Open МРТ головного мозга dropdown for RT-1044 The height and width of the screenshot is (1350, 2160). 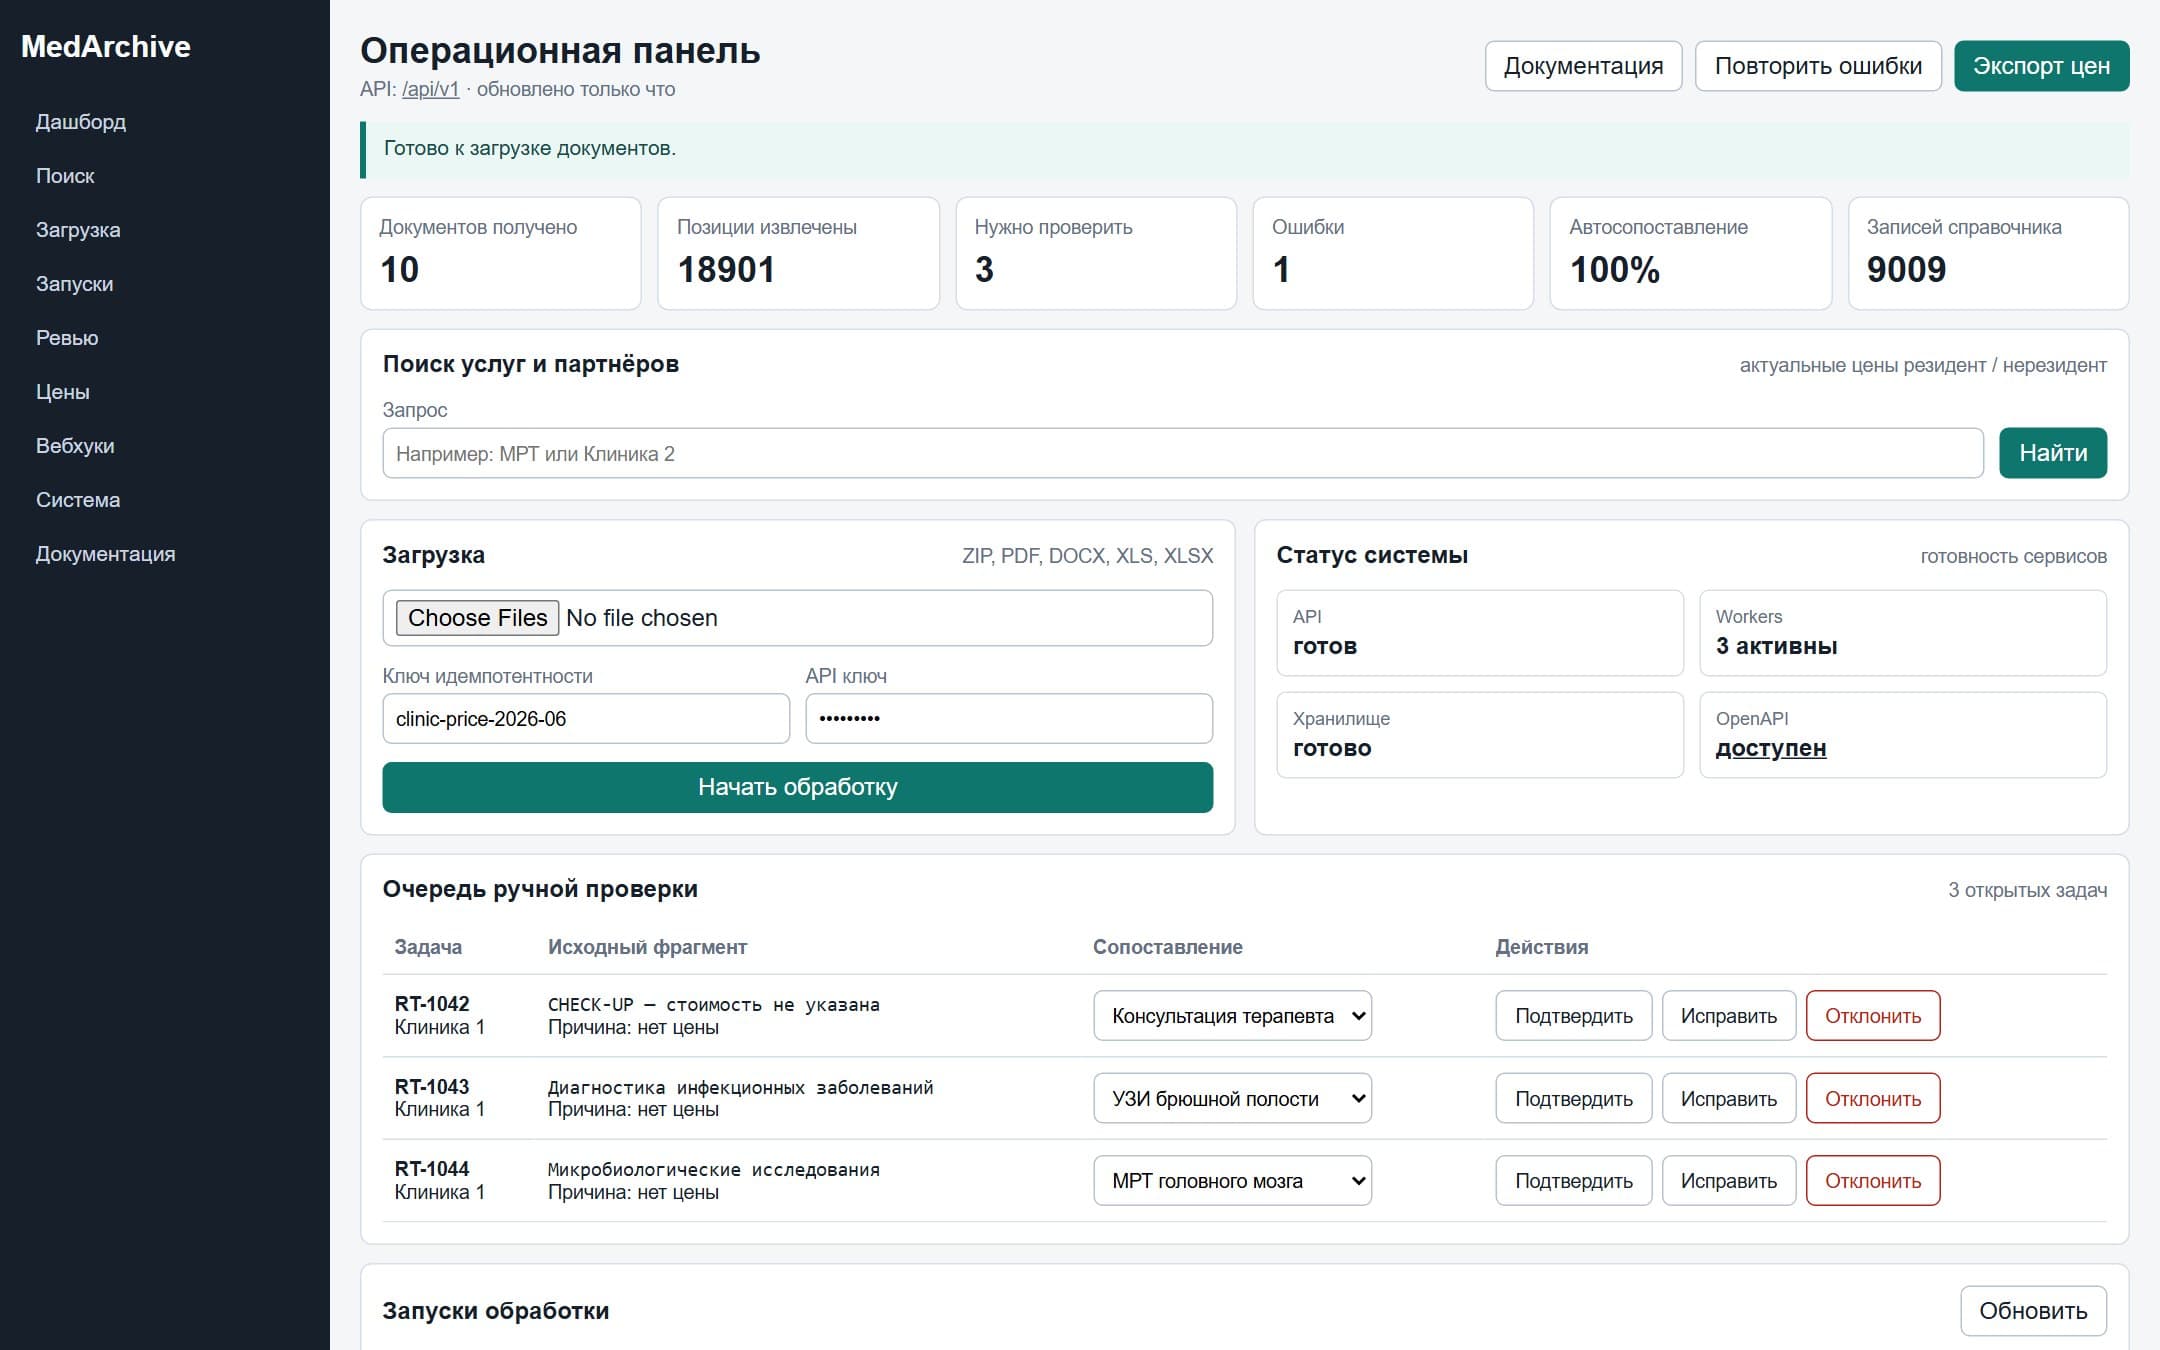point(1232,1181)
